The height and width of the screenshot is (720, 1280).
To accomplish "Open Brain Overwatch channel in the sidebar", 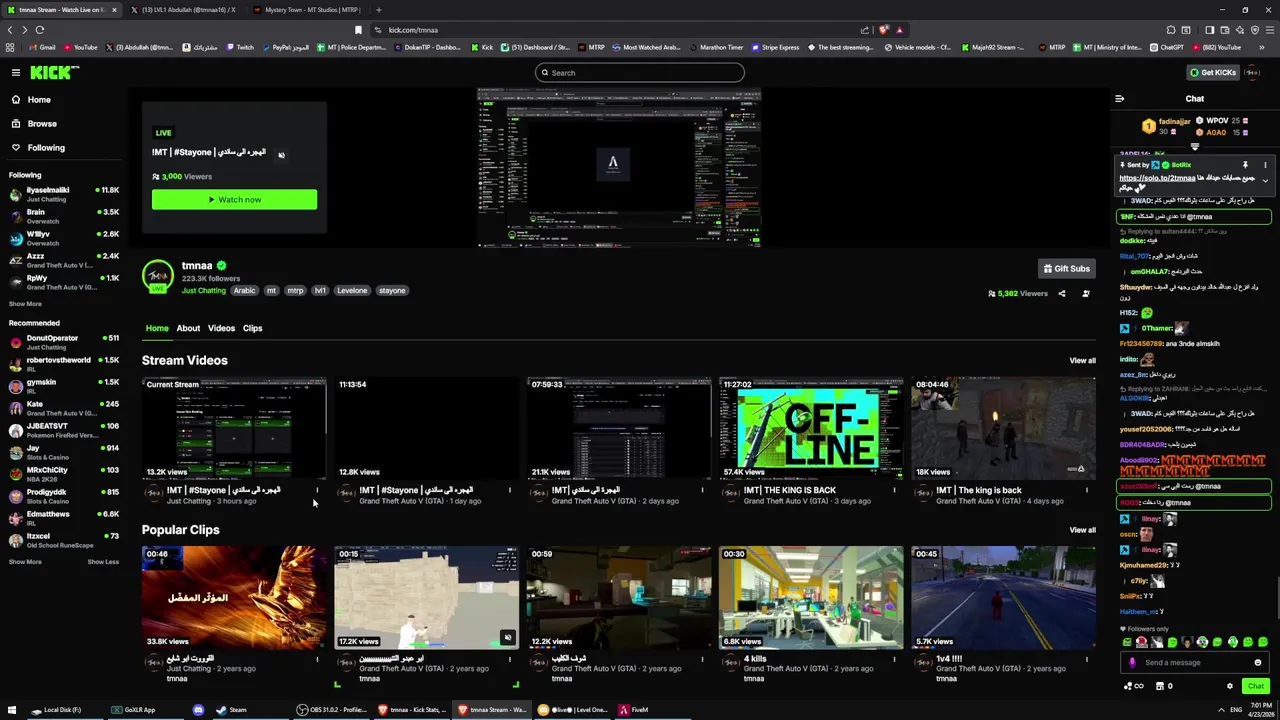I will click(x=63, y=216).
